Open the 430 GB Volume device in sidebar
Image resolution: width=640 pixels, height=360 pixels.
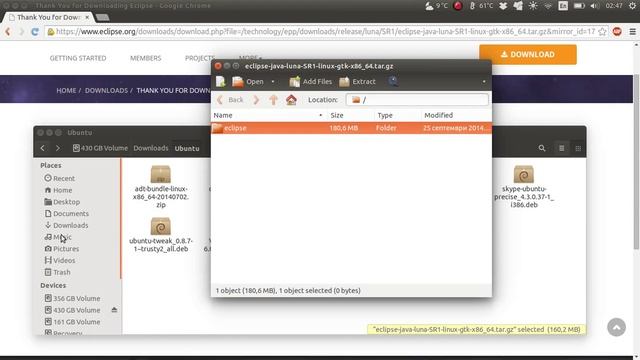coord(72,310)
